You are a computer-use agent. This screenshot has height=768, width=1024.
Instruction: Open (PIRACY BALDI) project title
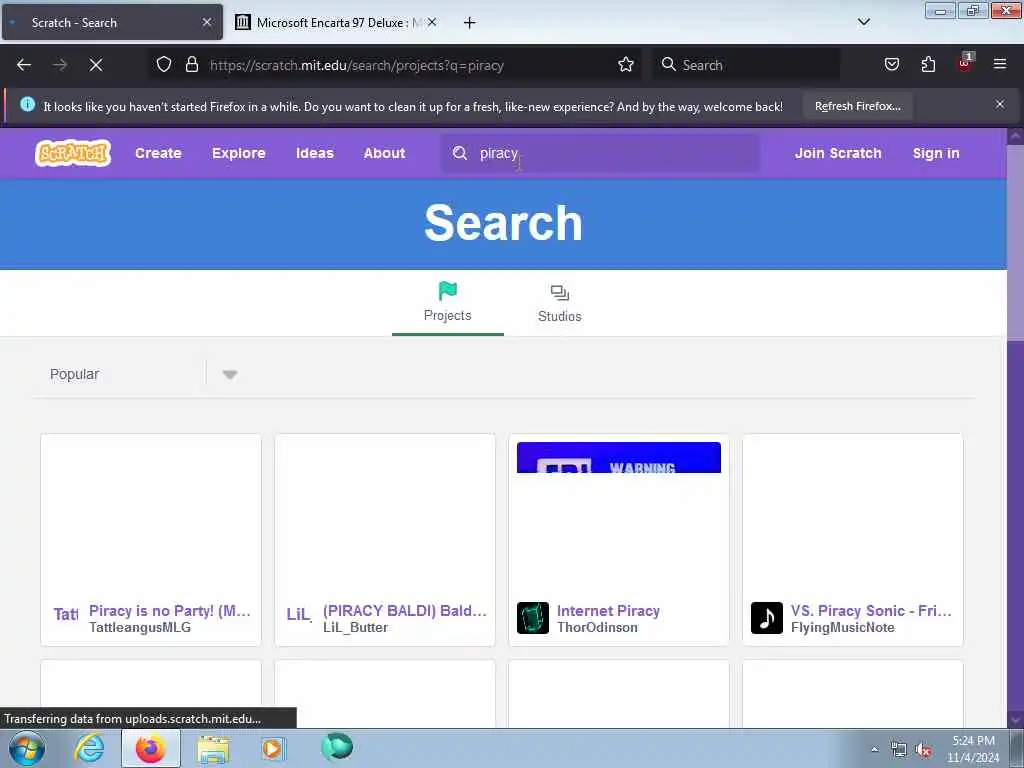(405, 611)
